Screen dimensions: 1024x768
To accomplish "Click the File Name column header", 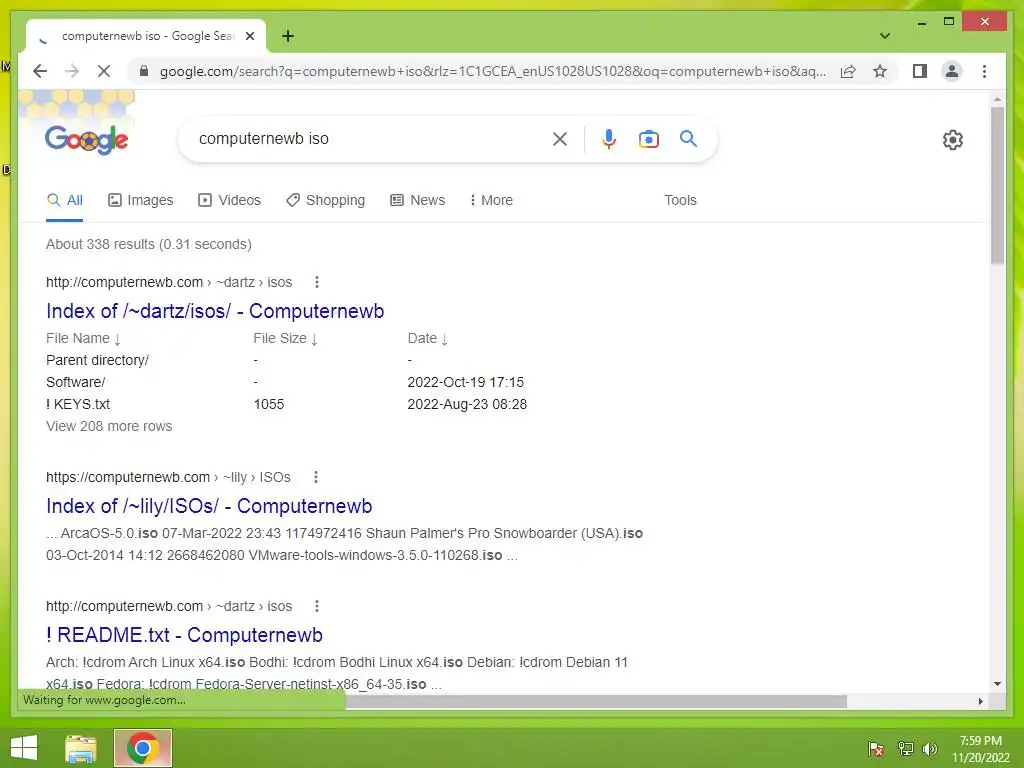I will (x=83, y=338).
